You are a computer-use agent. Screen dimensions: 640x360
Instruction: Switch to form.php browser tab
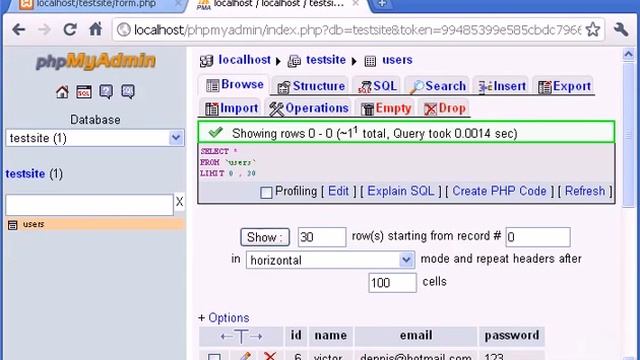96,4
